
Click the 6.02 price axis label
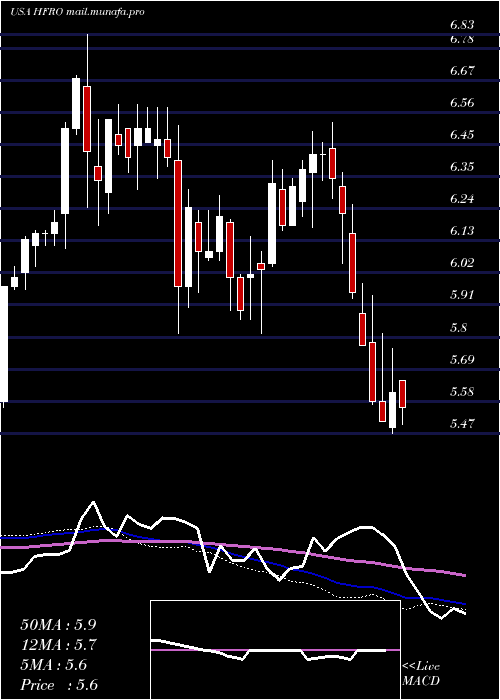coord(462,262)
